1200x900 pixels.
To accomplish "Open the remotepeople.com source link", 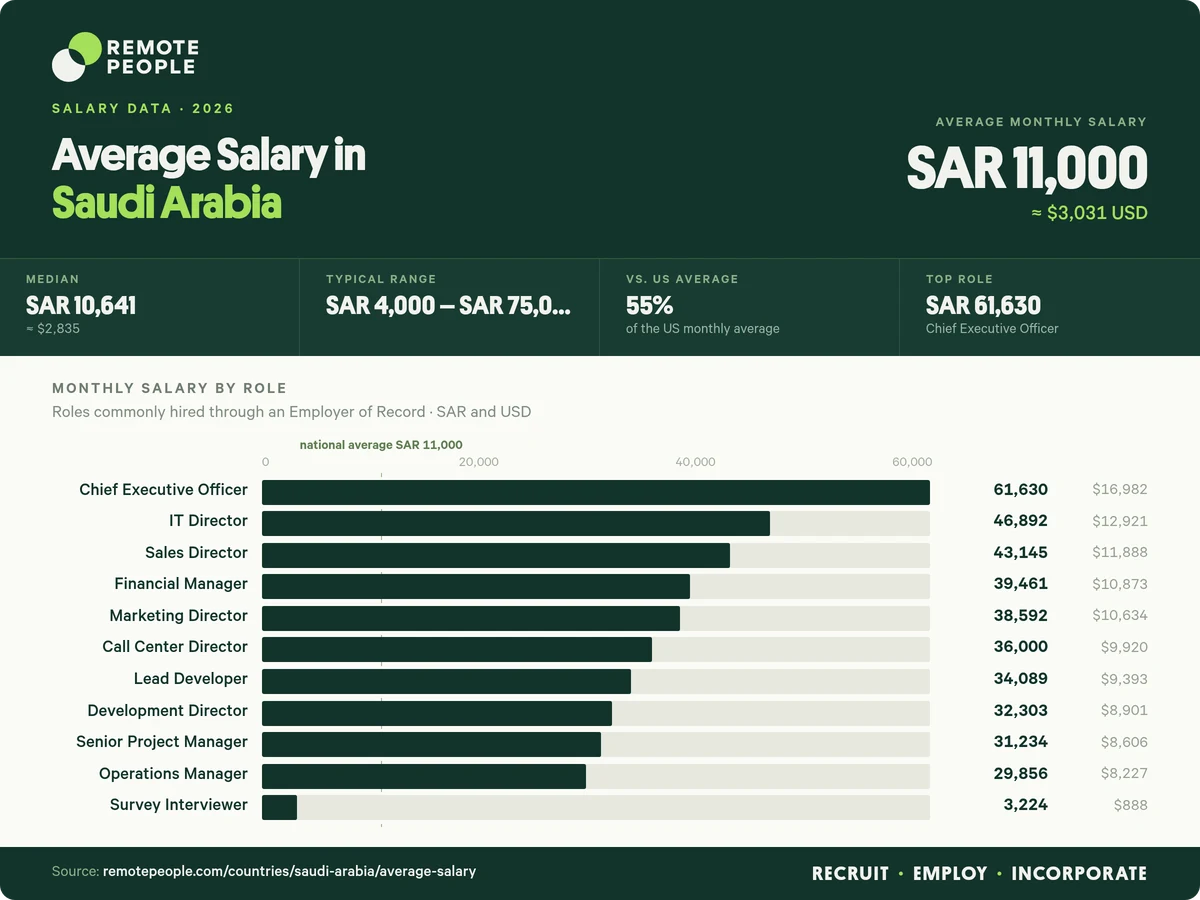I will pos(289,871).
